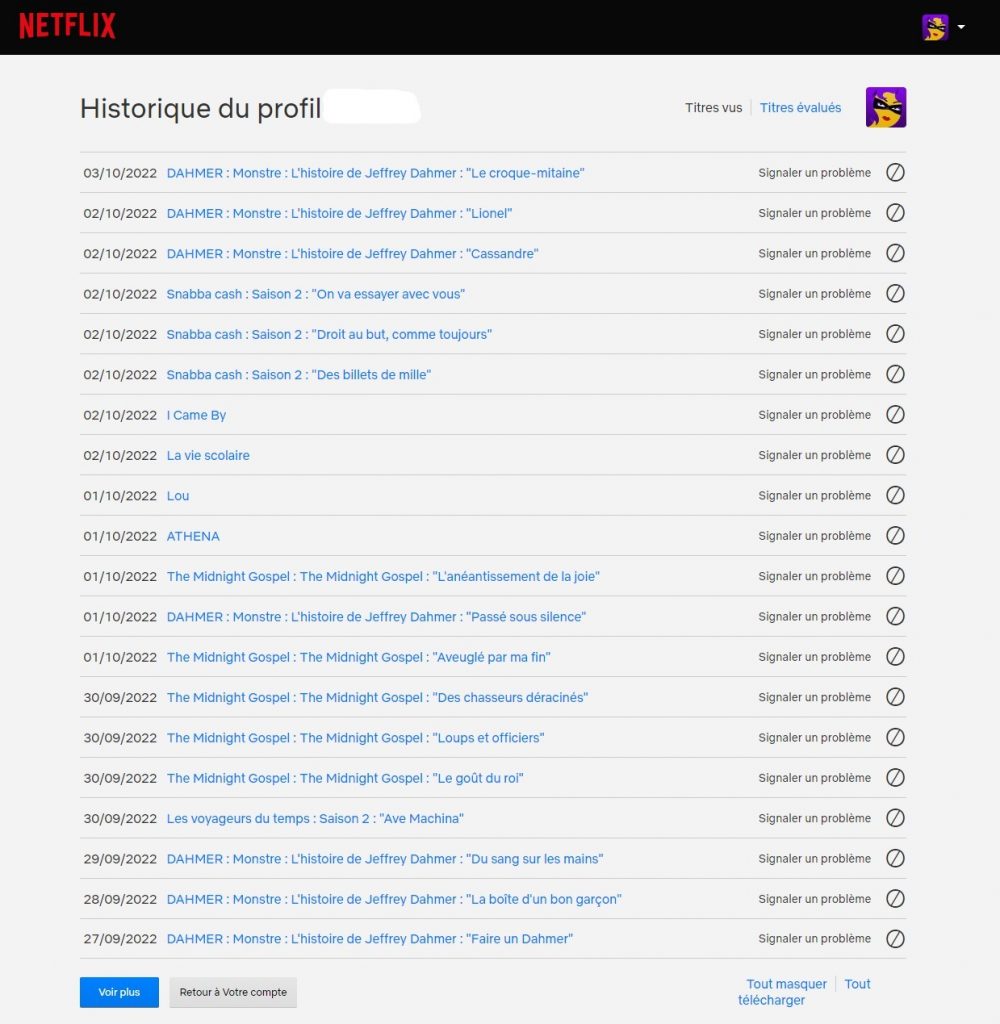
Task: Report a problem for I Came By
Action: 815,415
